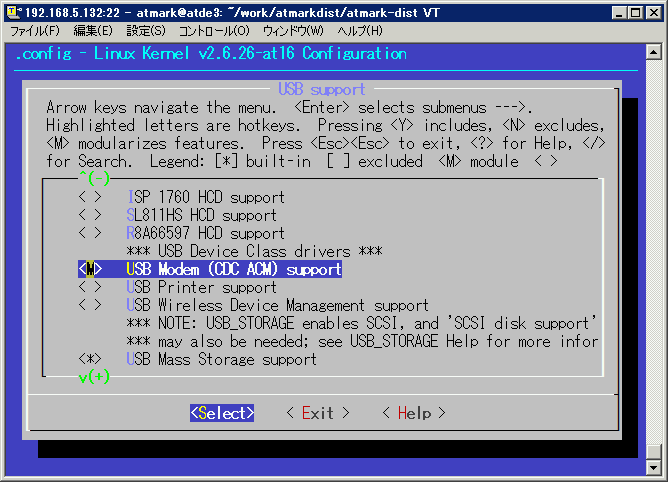Click the < Help > button
This screenshot has height=482, width=668.
coord(414,413)
